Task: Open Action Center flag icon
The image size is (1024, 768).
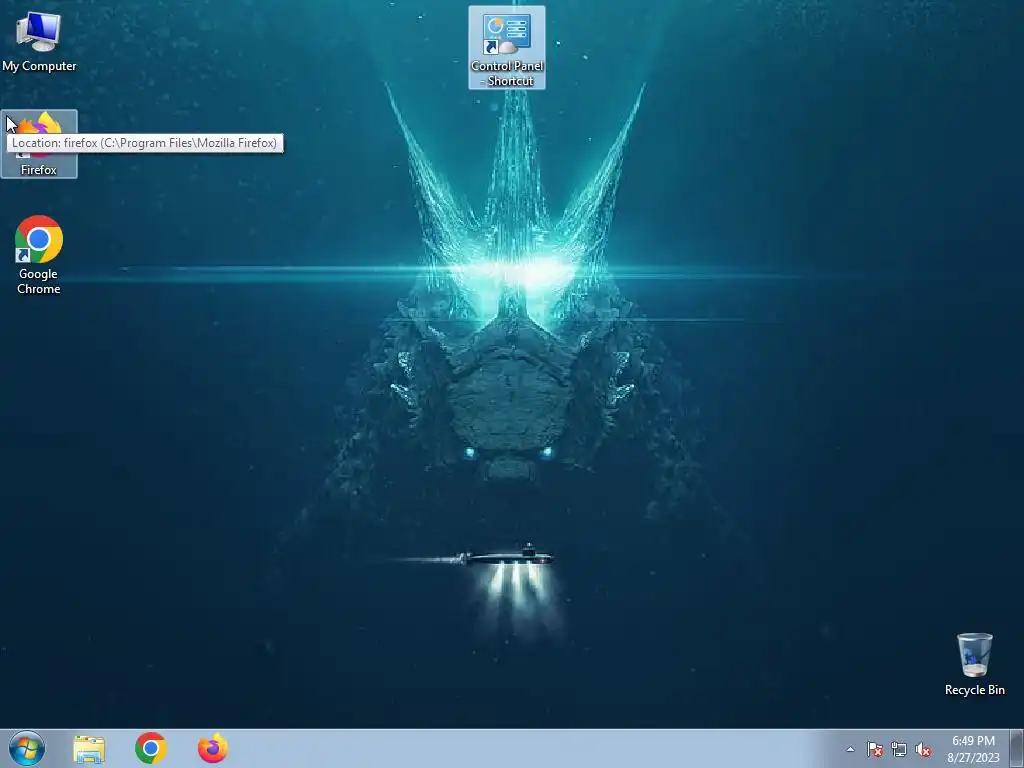Action: tap(875, 749)
